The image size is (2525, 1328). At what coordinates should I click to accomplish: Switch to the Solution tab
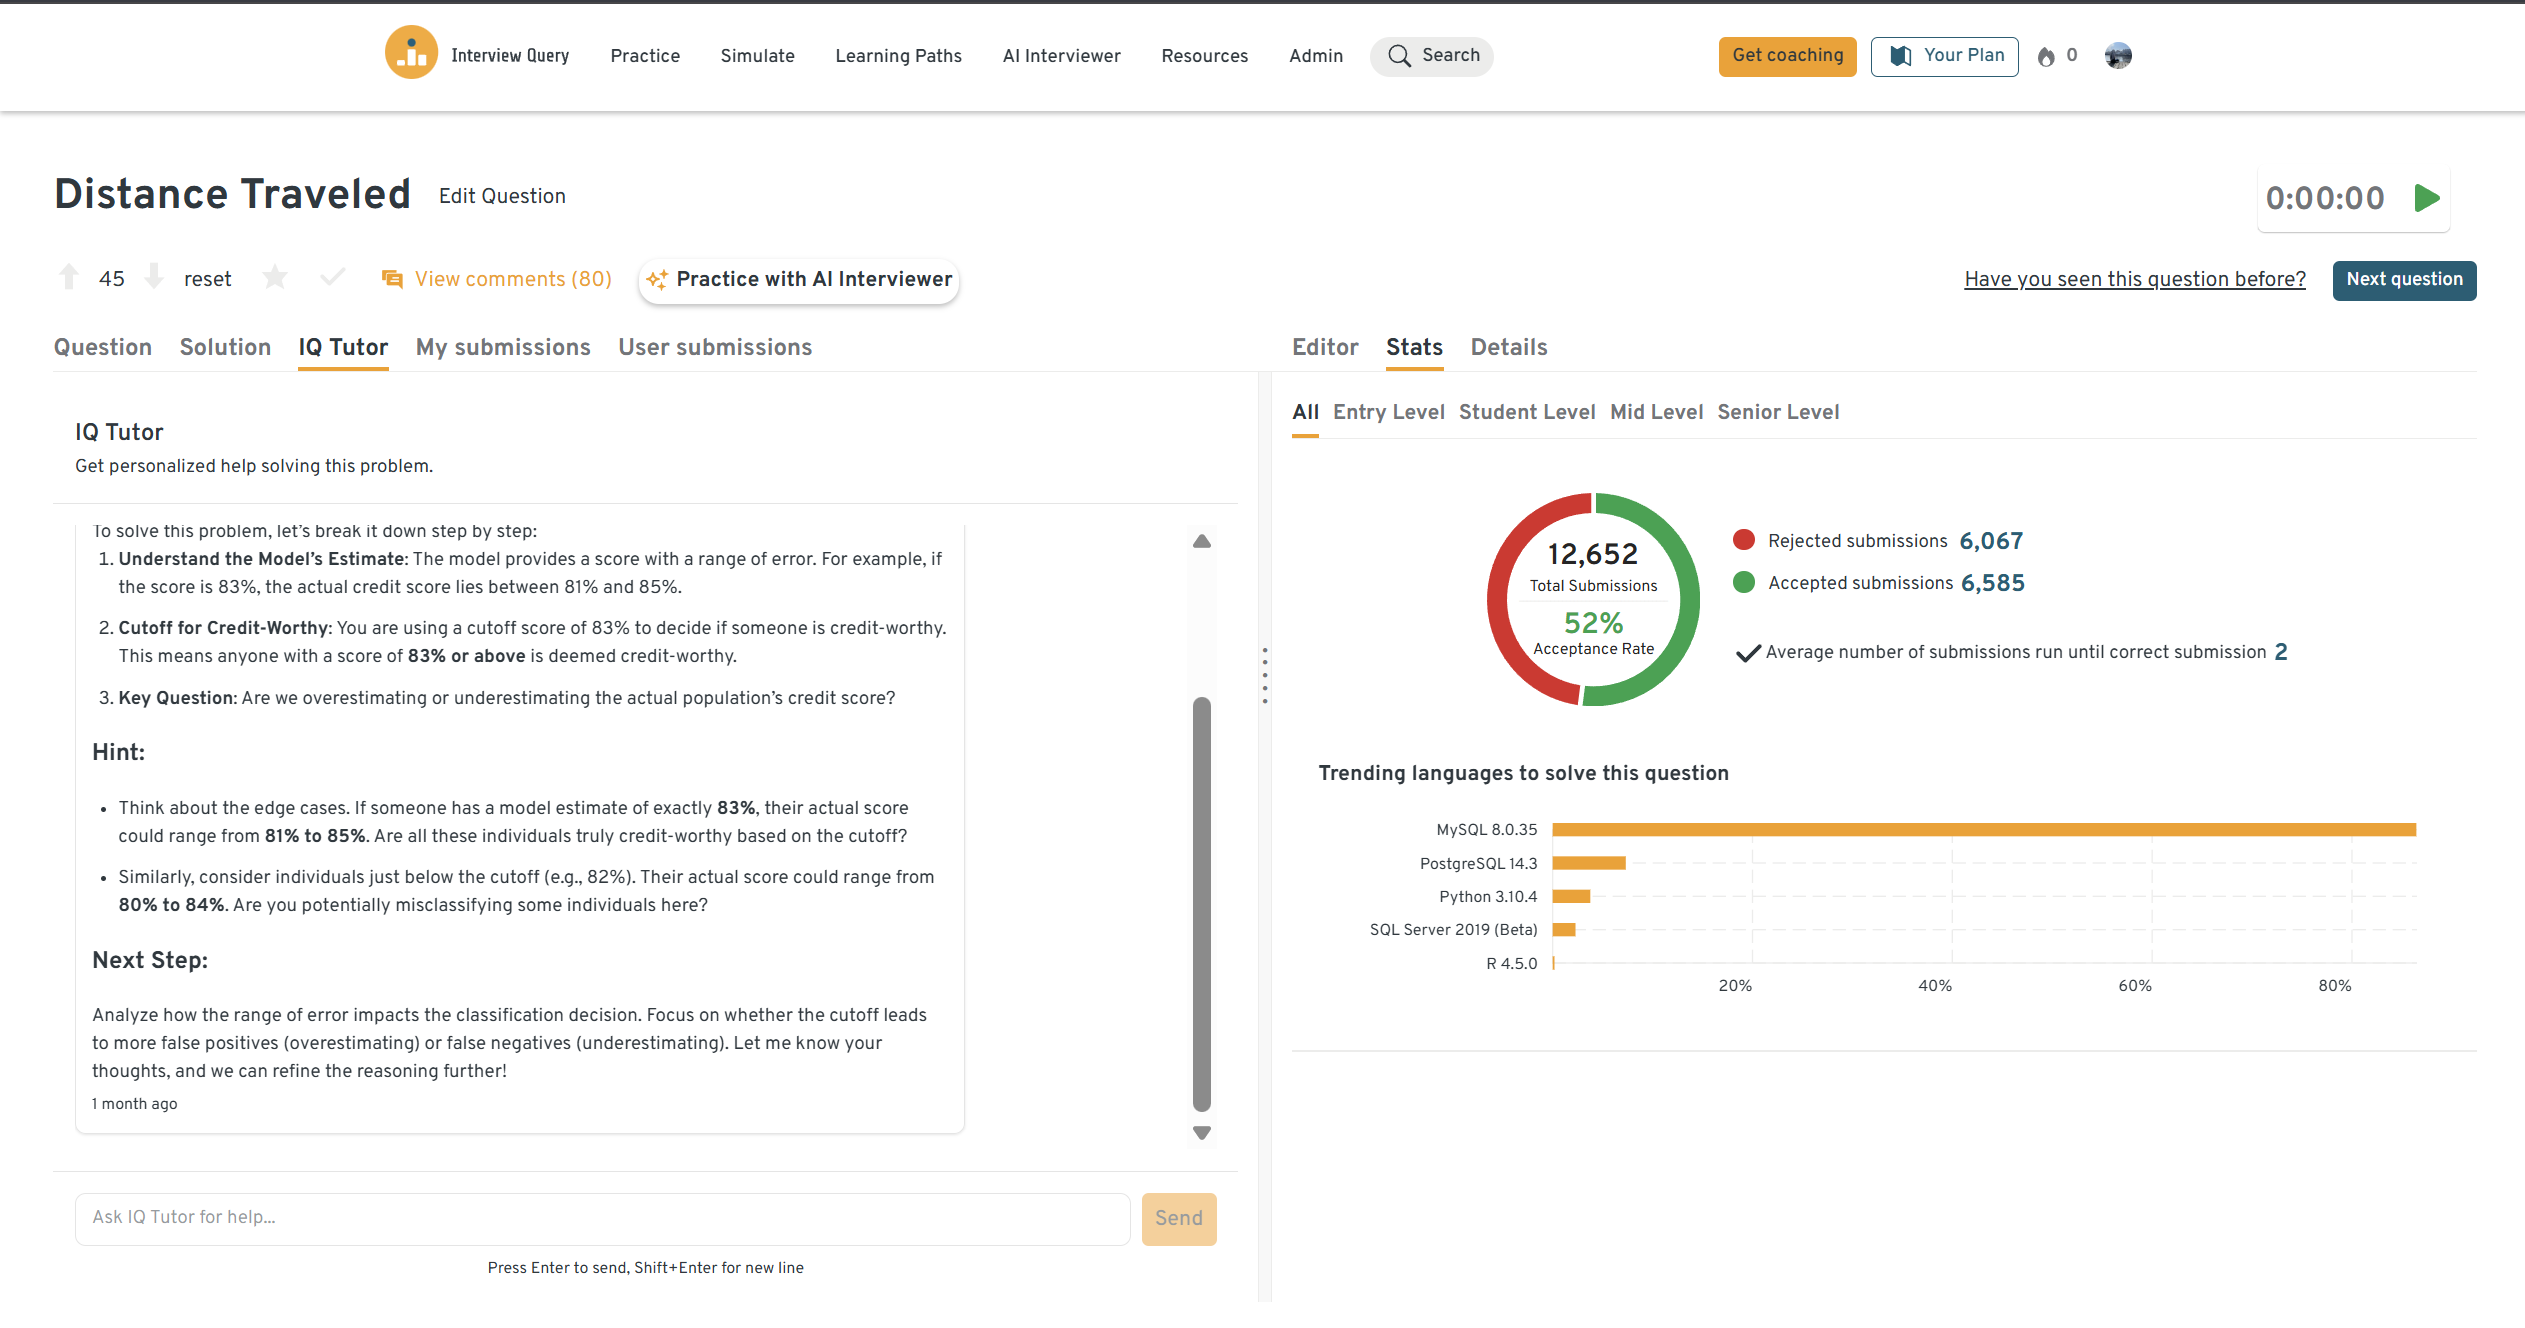[225, 347]
